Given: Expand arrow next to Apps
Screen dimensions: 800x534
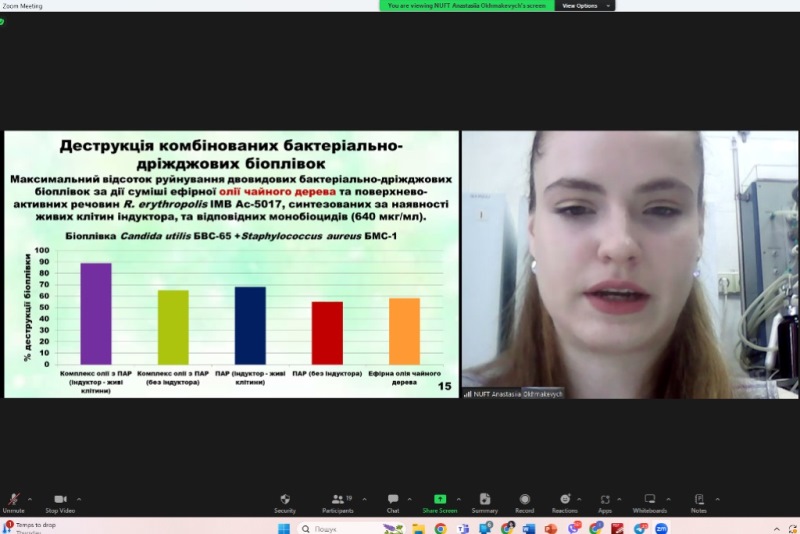Looking at the screenshot, I should (619, 499).
